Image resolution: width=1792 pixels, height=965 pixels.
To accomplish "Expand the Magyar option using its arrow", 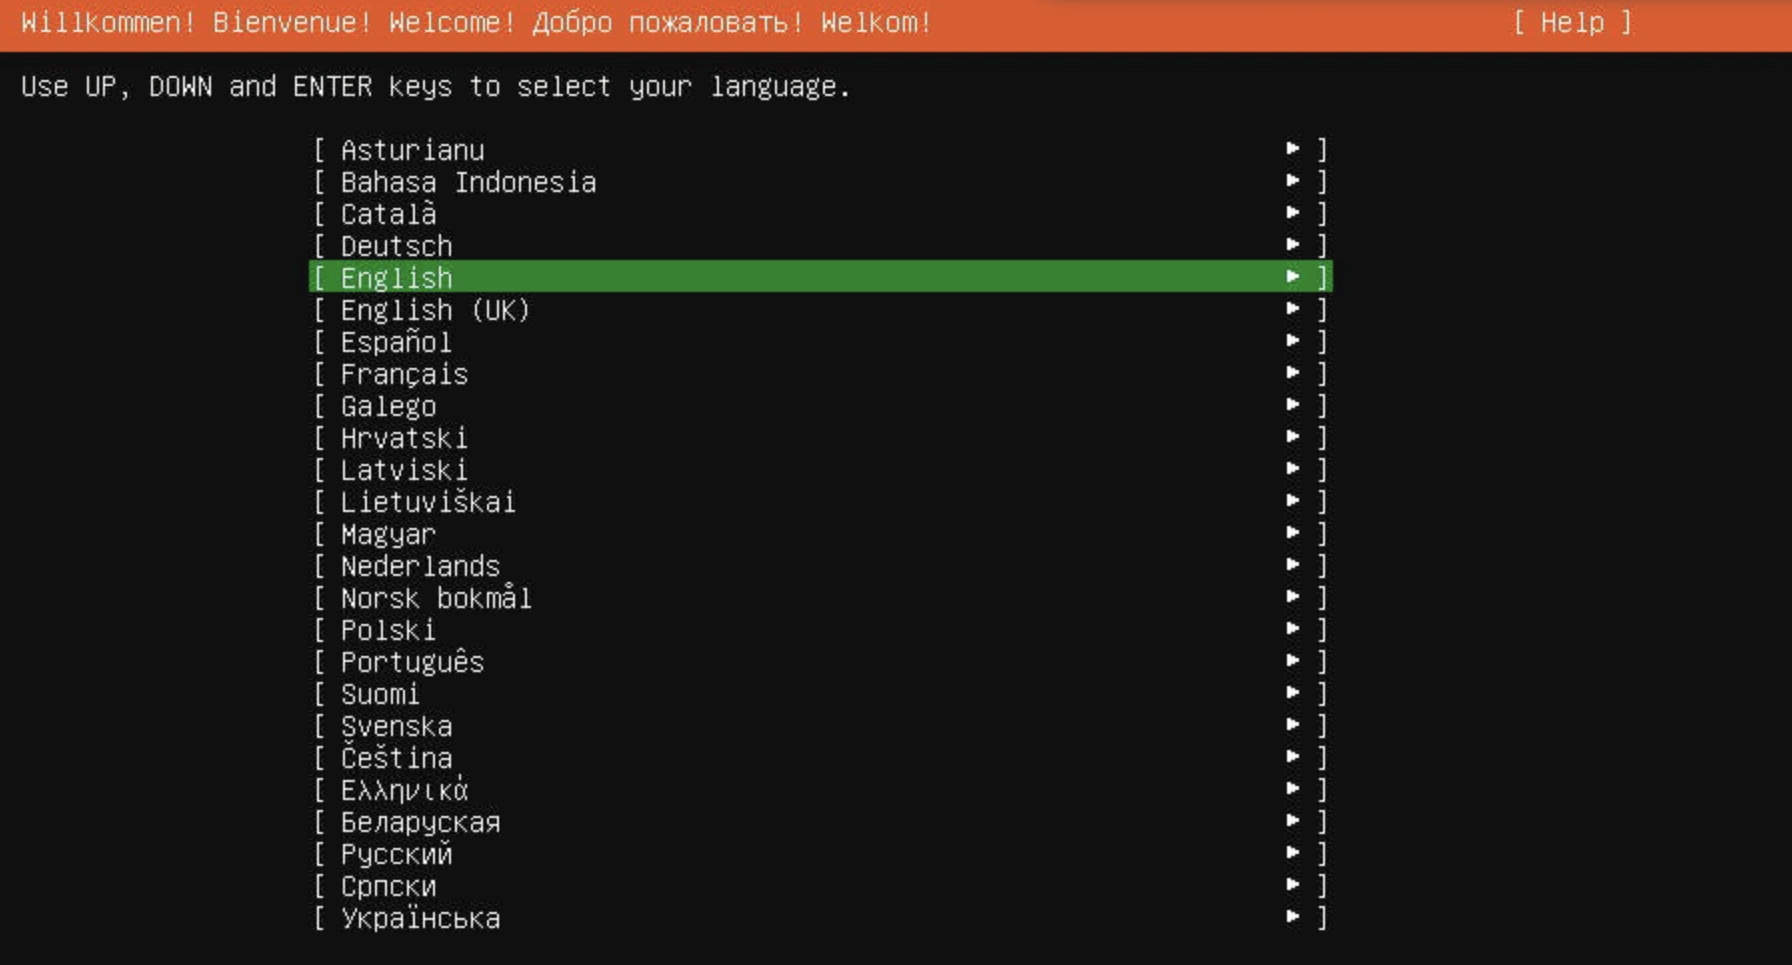I will (1293, 533).
